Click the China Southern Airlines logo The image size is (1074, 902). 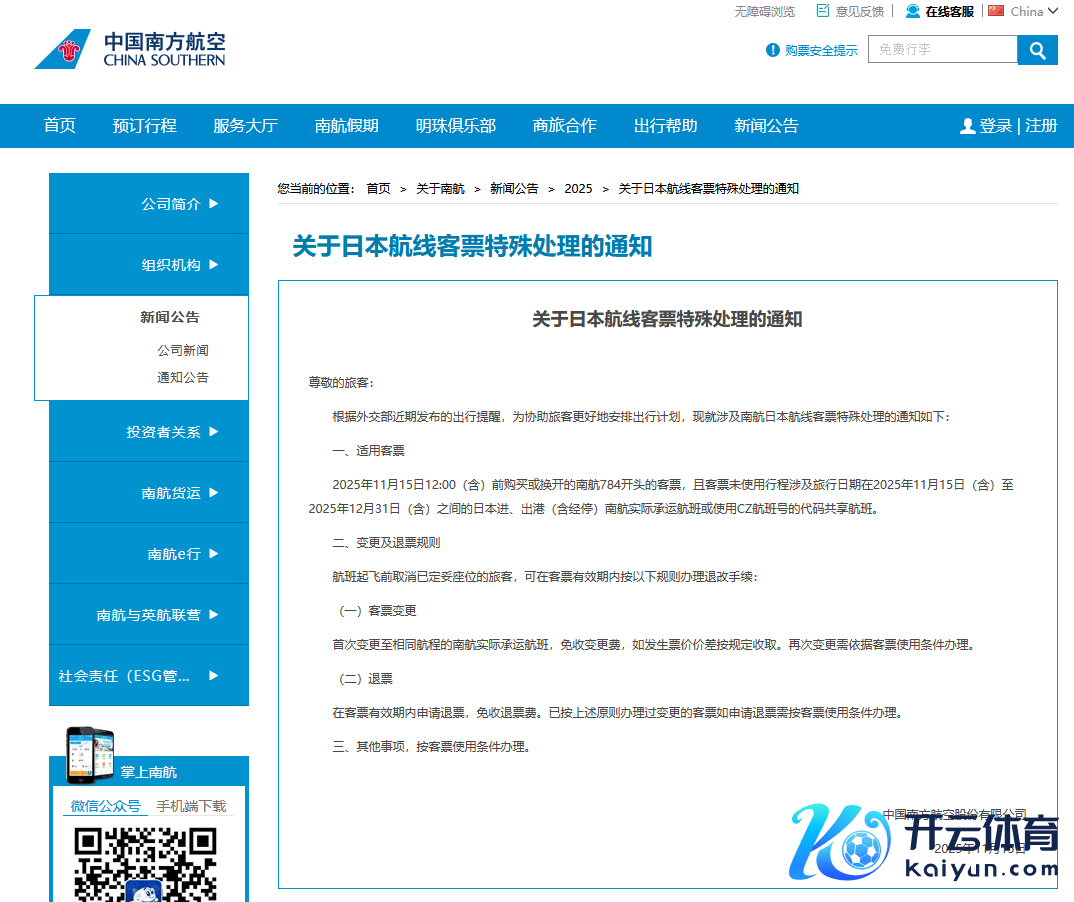tap(130, 49)
